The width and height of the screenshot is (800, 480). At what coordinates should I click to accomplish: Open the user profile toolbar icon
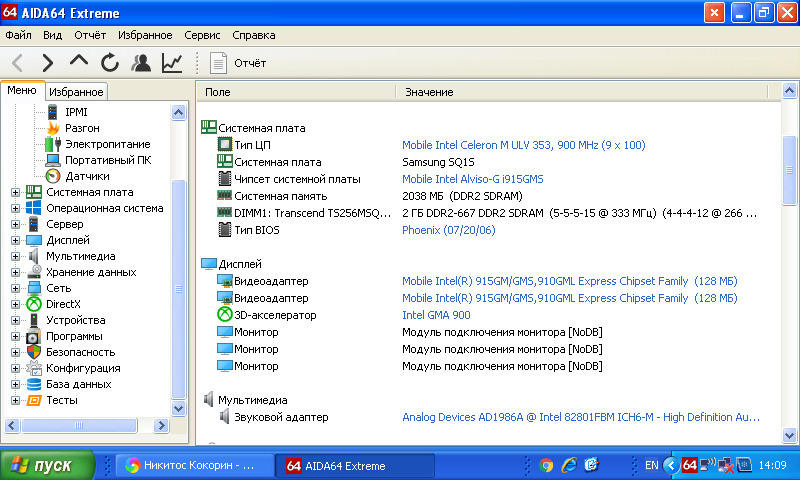[x=141, y=63]
